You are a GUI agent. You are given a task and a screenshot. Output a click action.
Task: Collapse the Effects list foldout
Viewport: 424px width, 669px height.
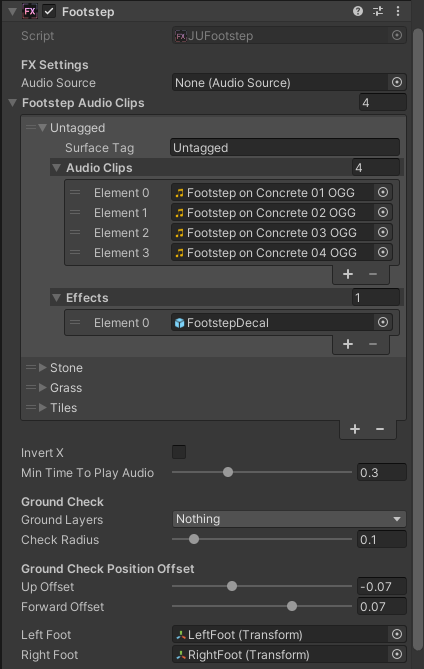(56, 297)
